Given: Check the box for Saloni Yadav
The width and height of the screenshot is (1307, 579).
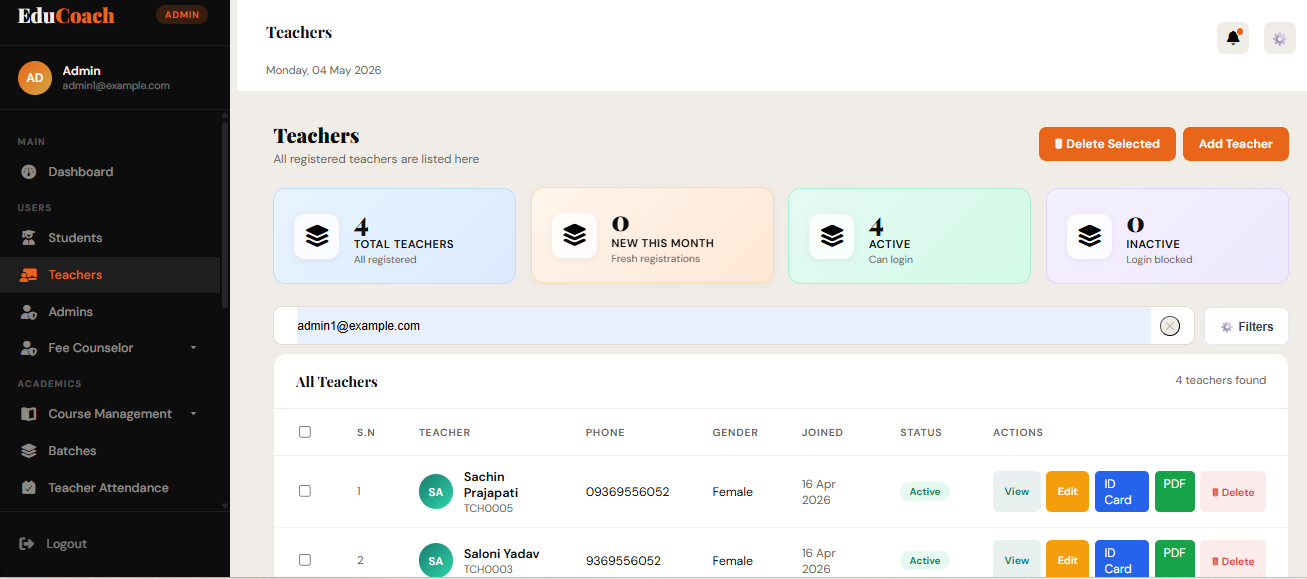Looking at the screenshot, I should pos(305,560).
